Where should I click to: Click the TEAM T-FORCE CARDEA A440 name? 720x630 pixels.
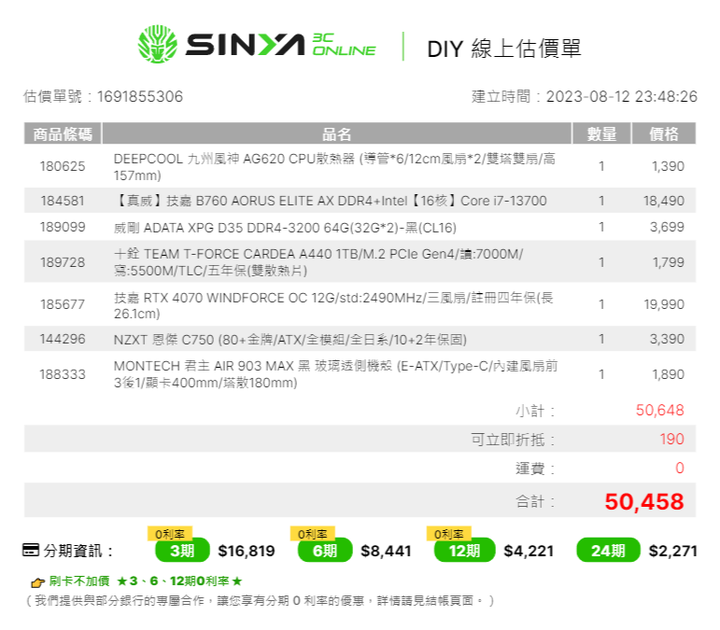click(x=318, y=262)
